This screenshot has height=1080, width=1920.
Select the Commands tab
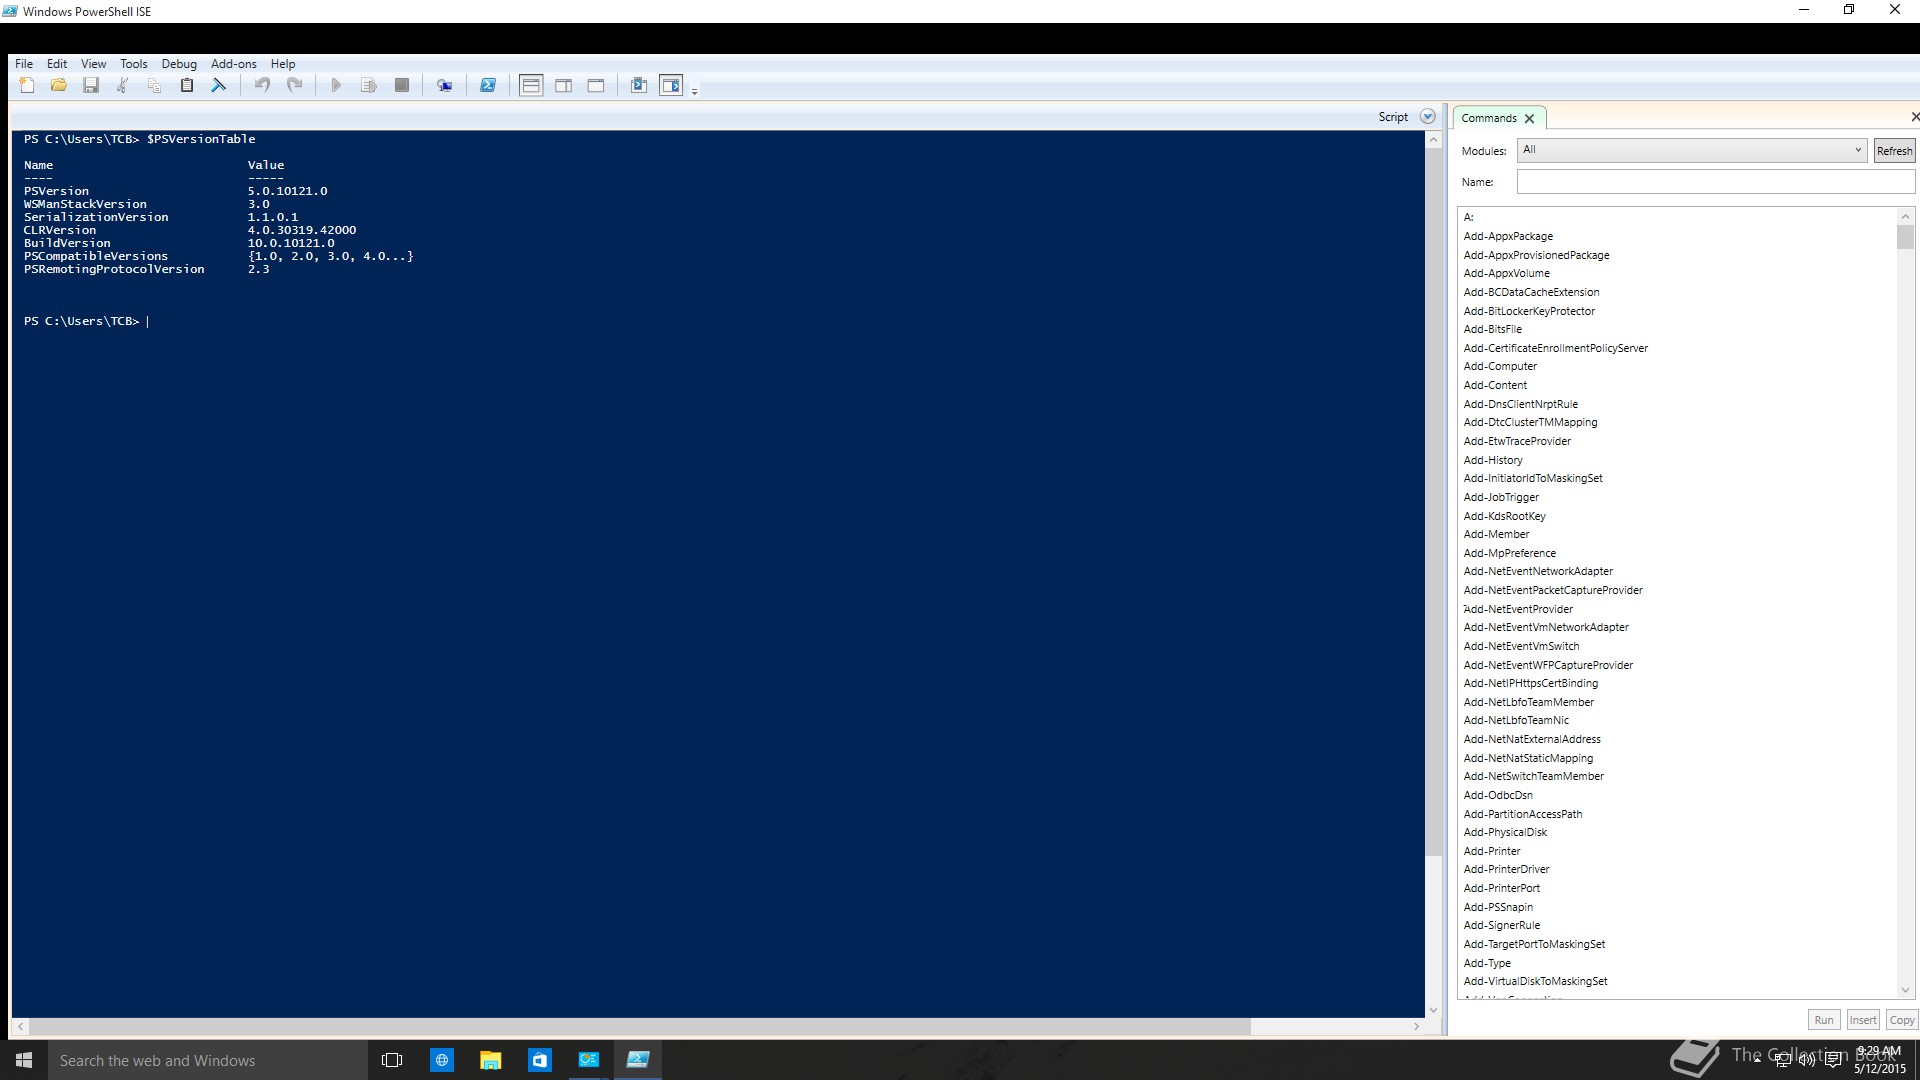[x=1488, y=118]
